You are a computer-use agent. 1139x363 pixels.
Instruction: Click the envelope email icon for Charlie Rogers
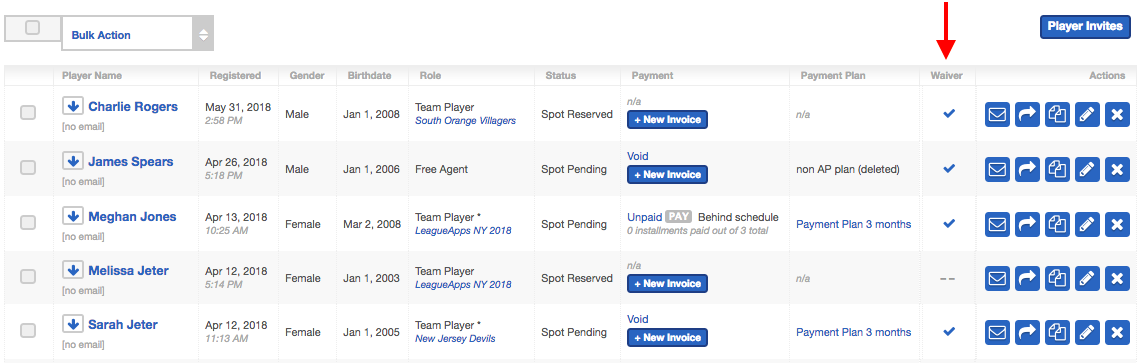click(997, 114)
